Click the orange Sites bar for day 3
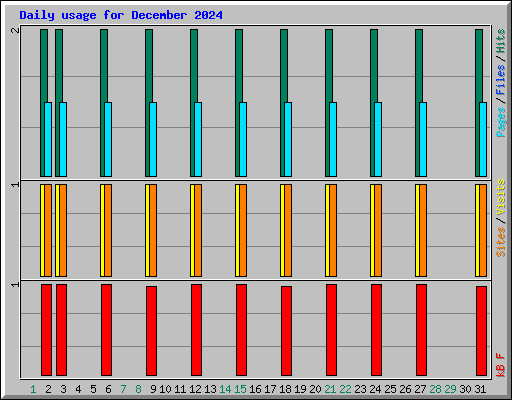 coord(63,230)
